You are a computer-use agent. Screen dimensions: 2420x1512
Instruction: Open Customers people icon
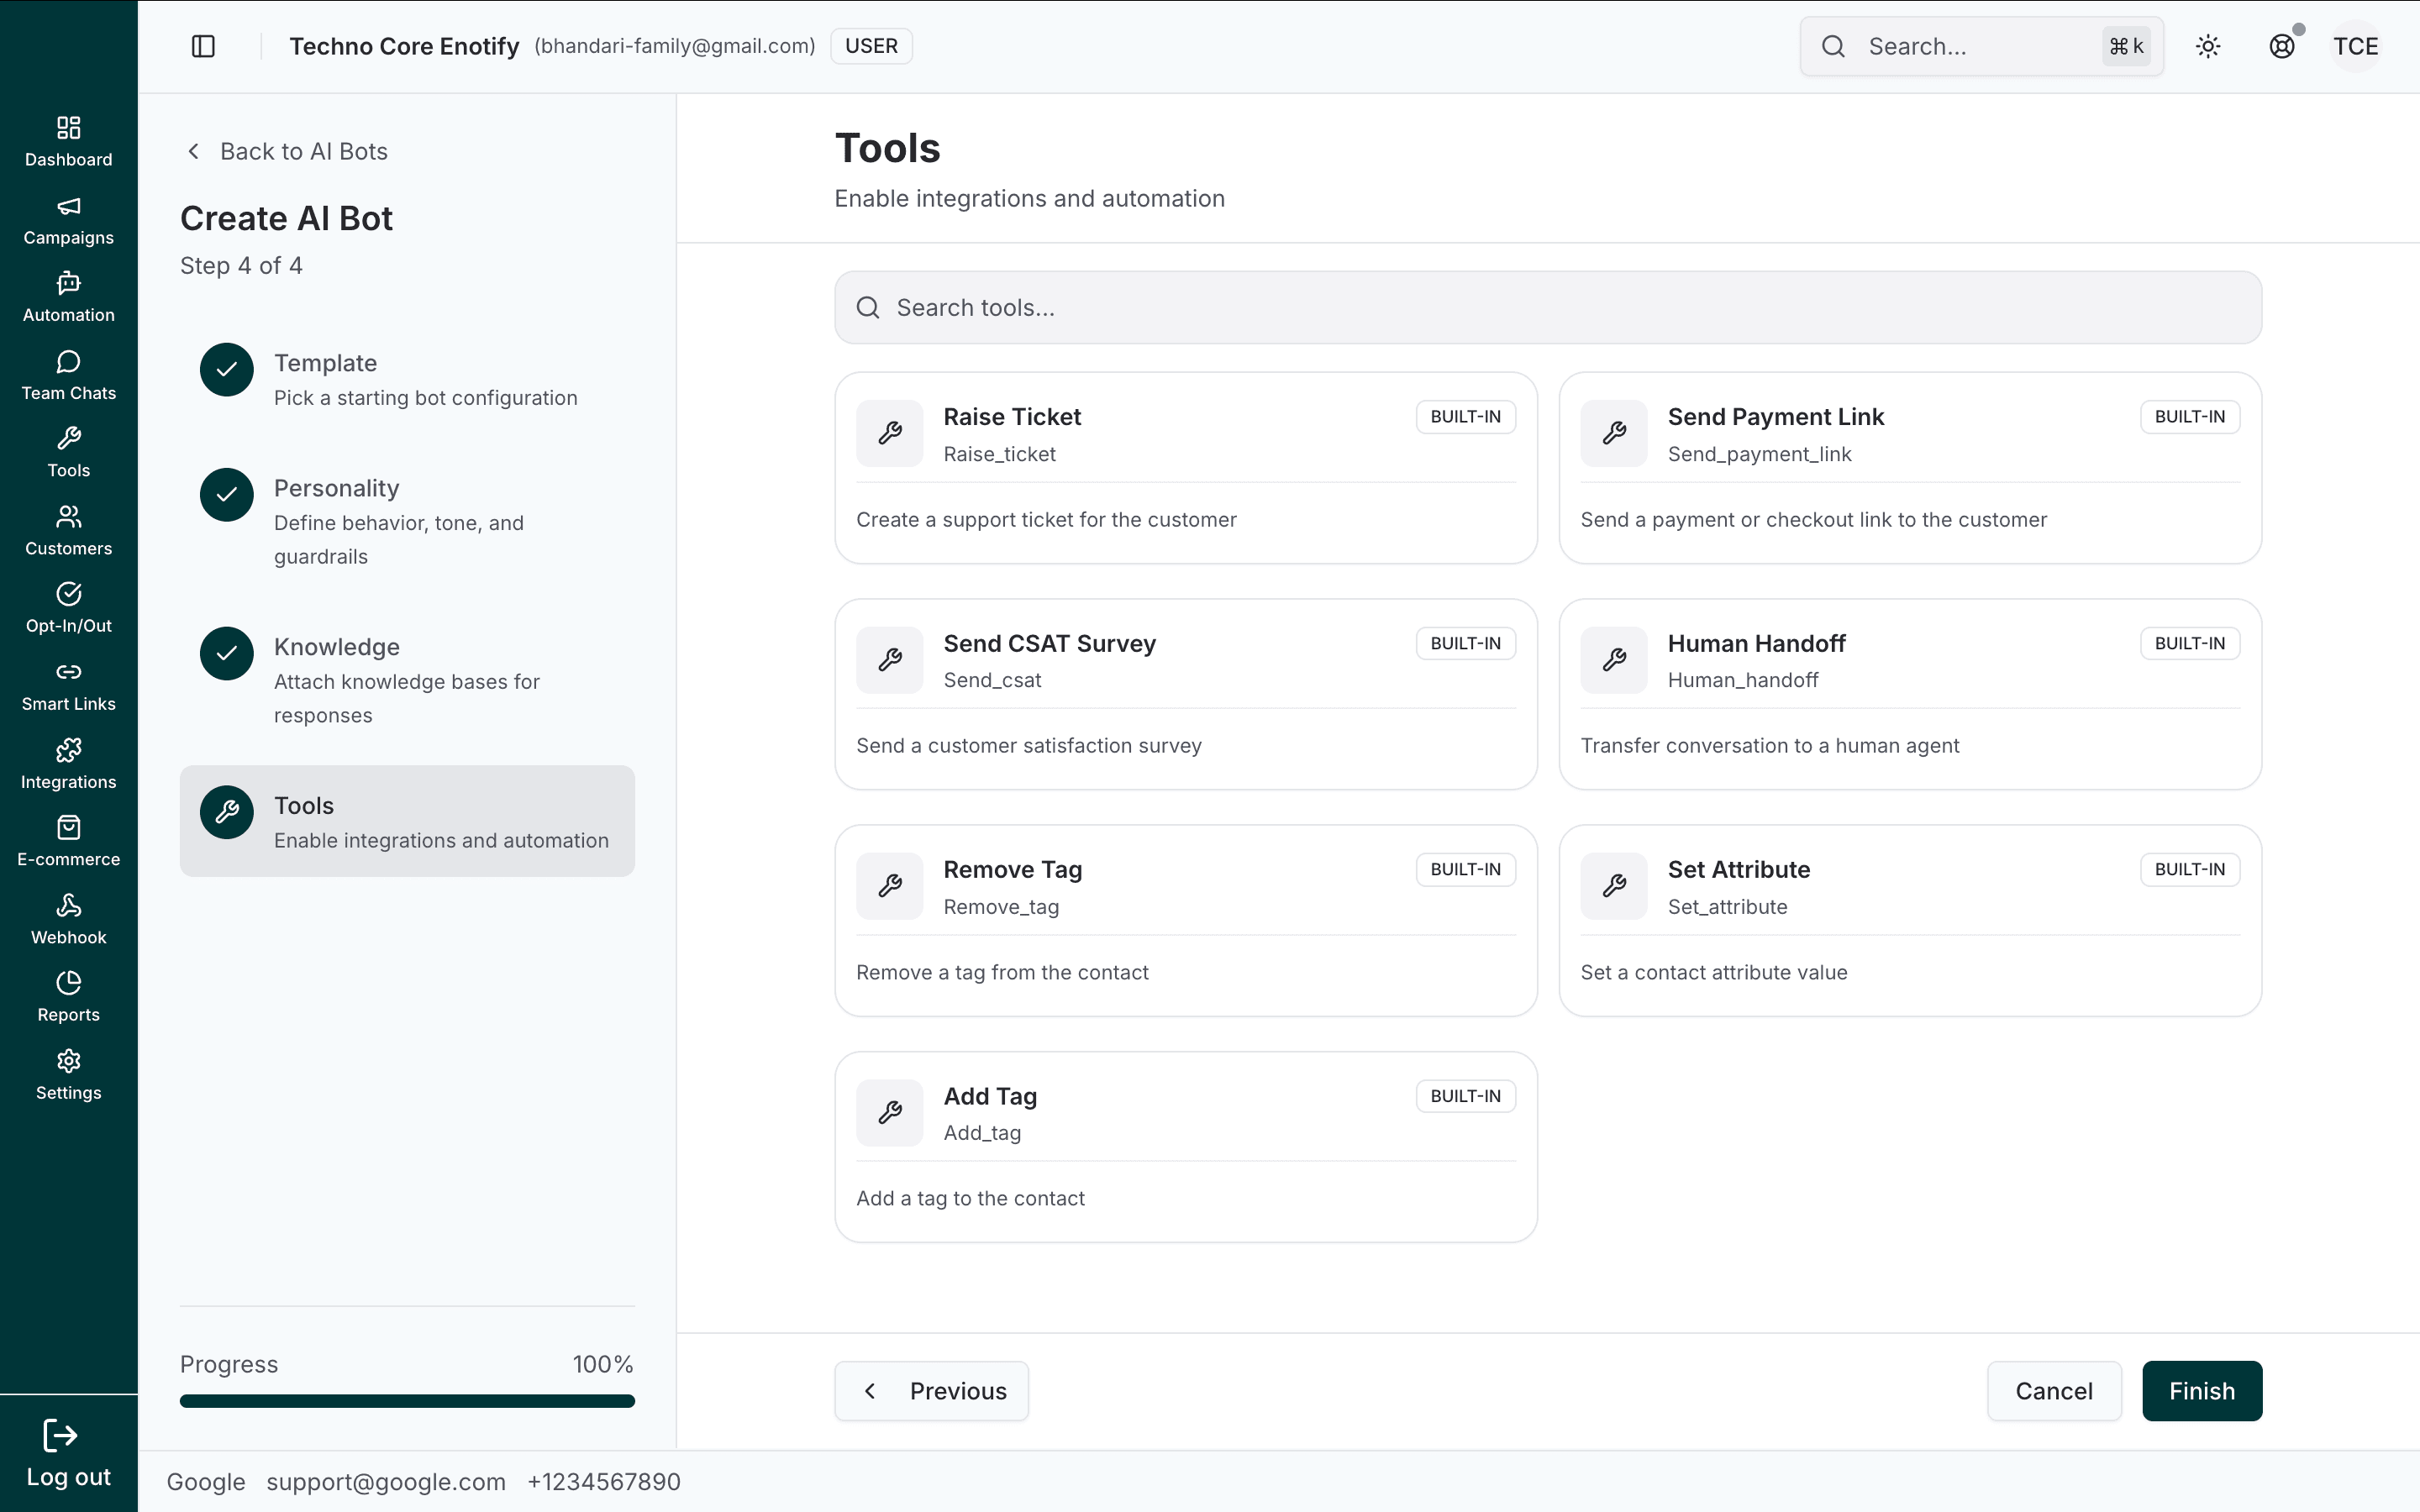point(68,516)
